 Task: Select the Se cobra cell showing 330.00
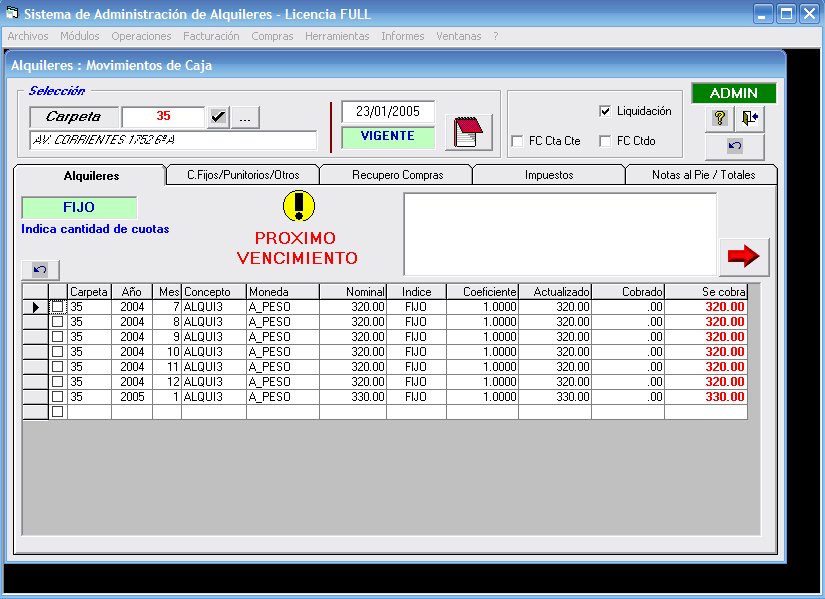coord(706,397)
